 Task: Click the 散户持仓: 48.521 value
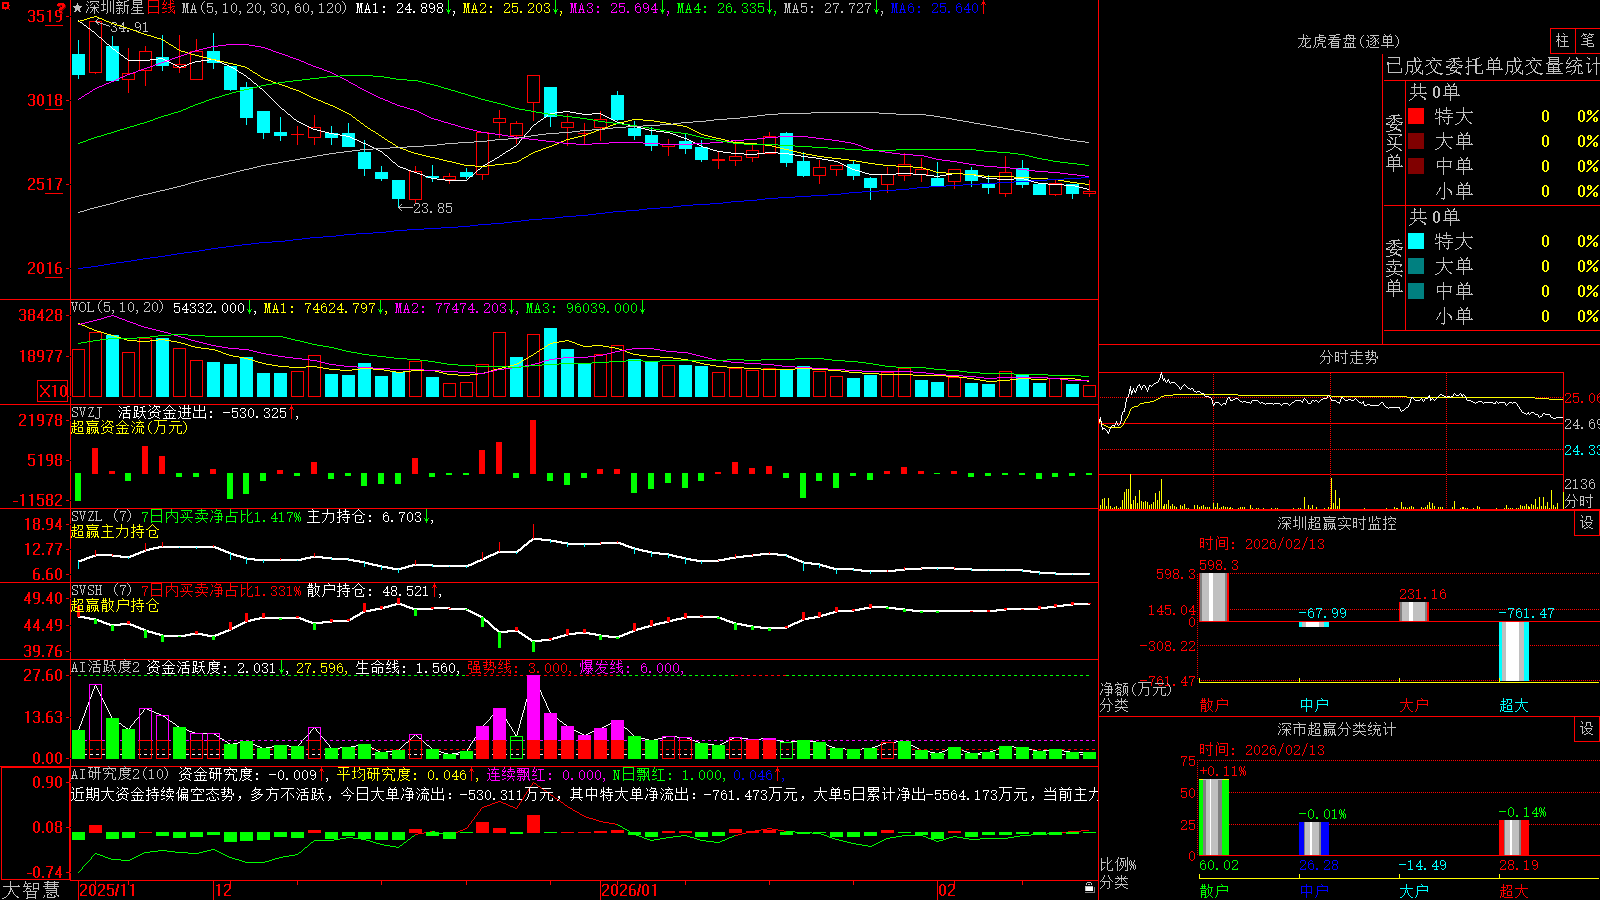coord(367,591)
